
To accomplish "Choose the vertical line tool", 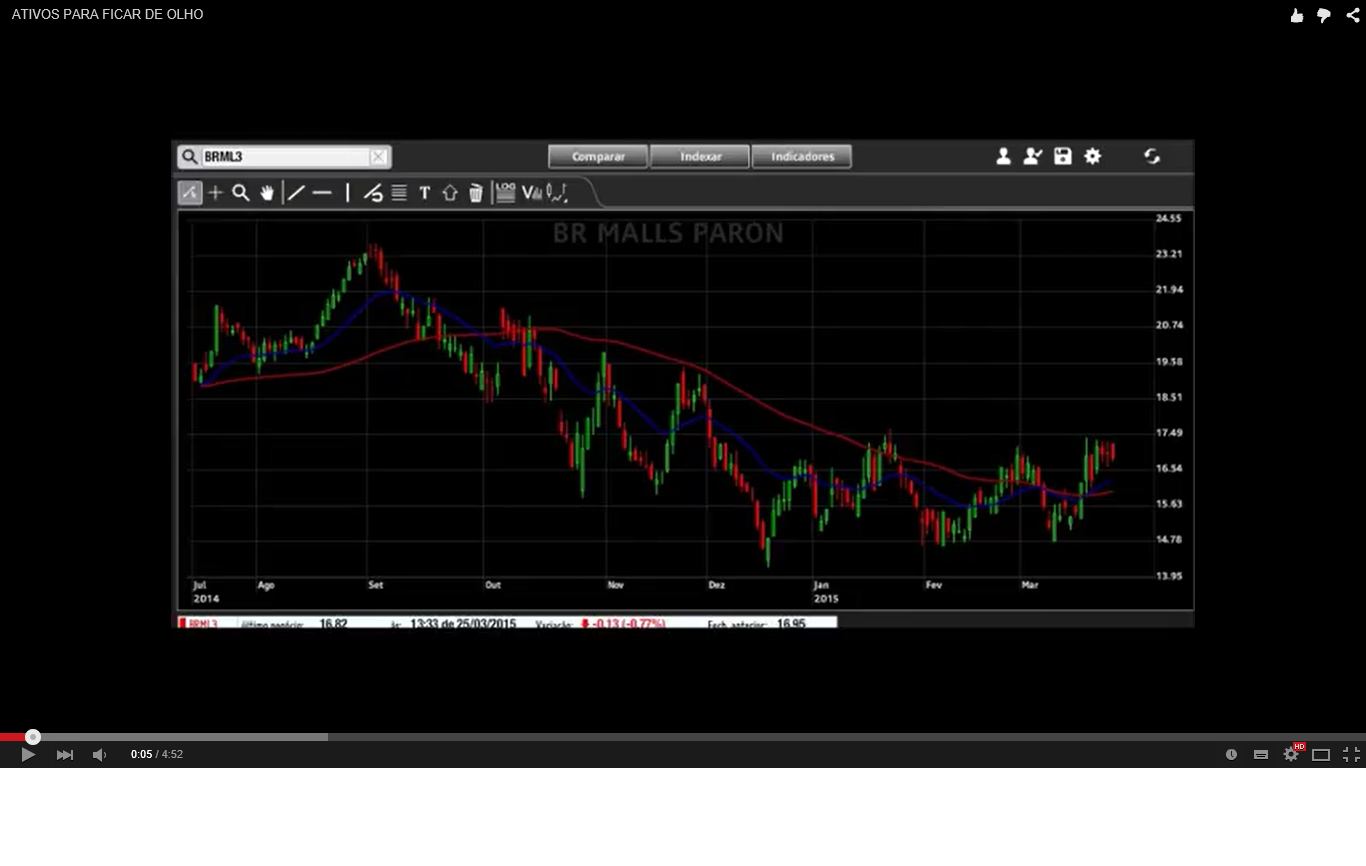I will [x=347, y=193].
